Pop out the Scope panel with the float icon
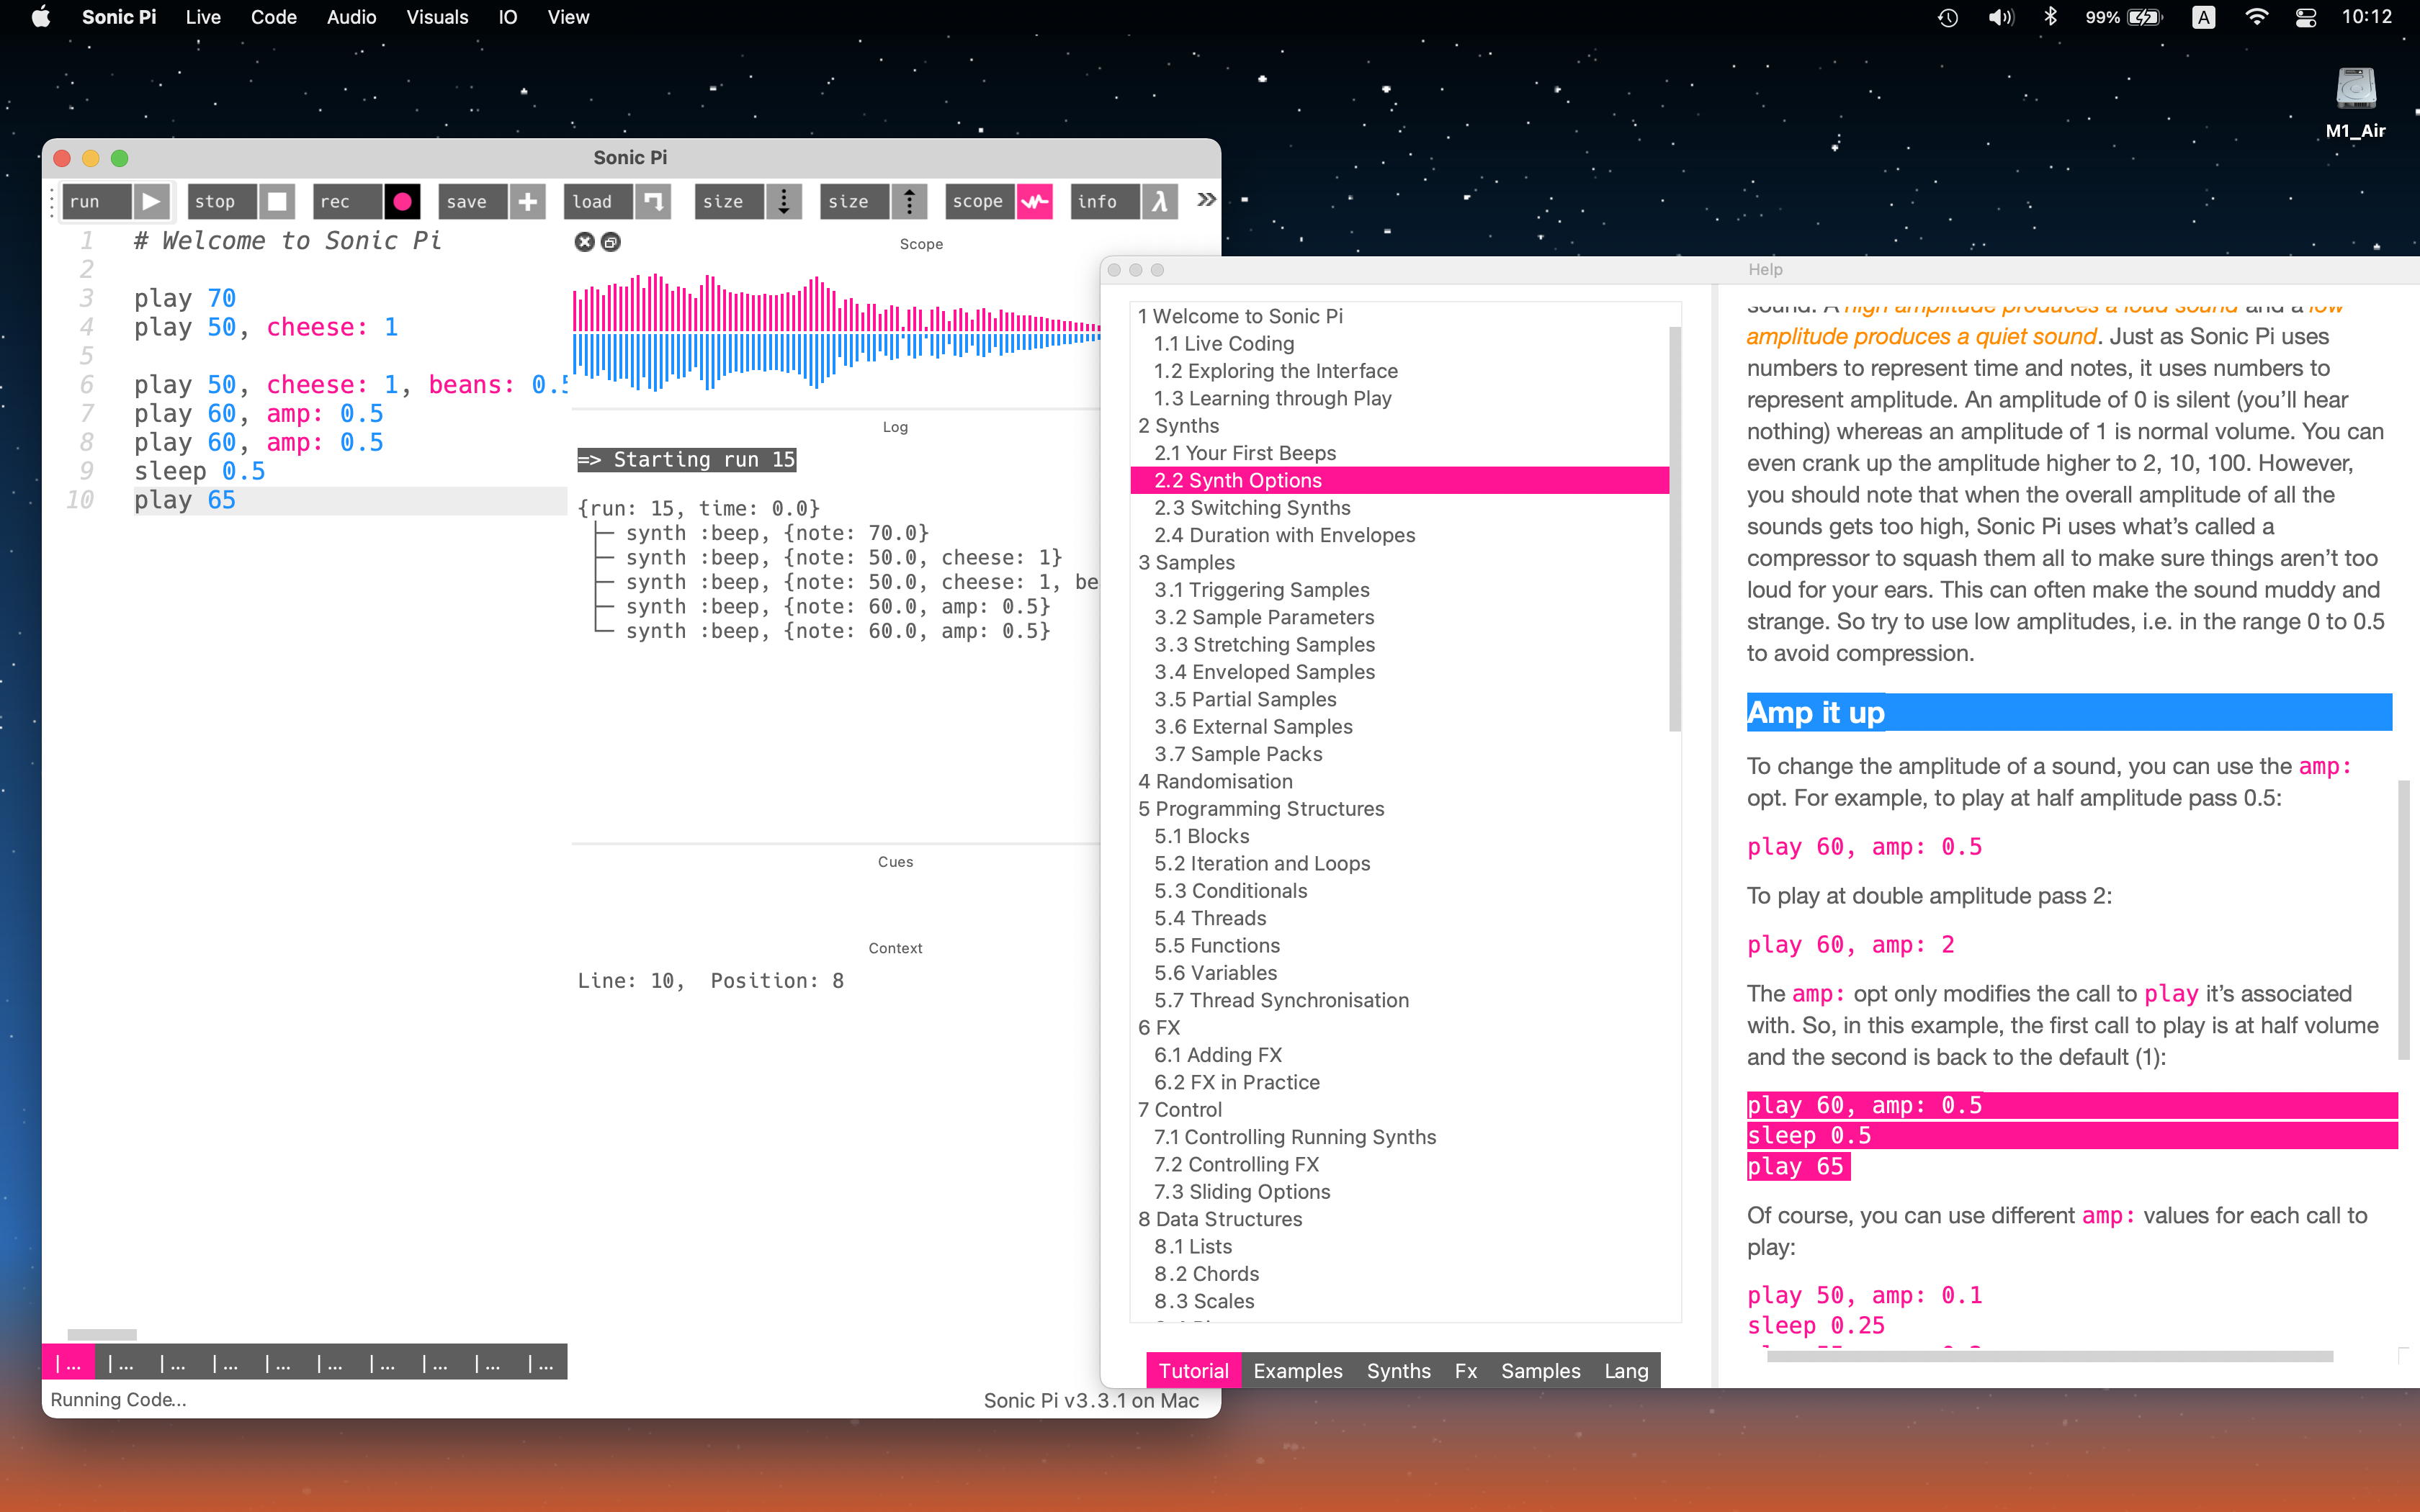 click(611, 242)
